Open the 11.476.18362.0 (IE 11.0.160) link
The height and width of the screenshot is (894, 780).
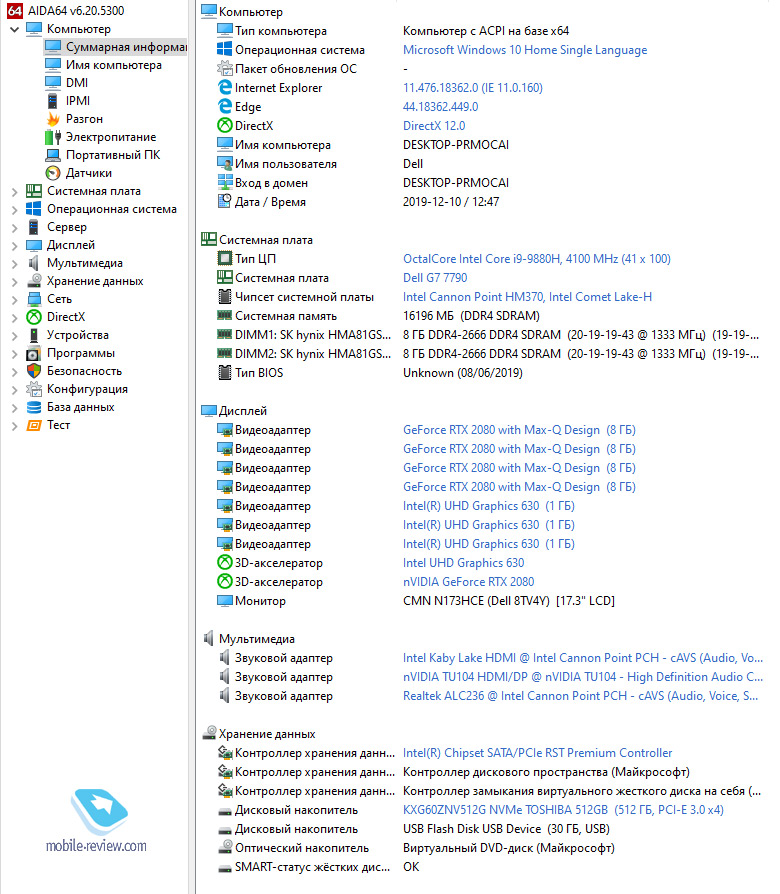tap(473, 88)
